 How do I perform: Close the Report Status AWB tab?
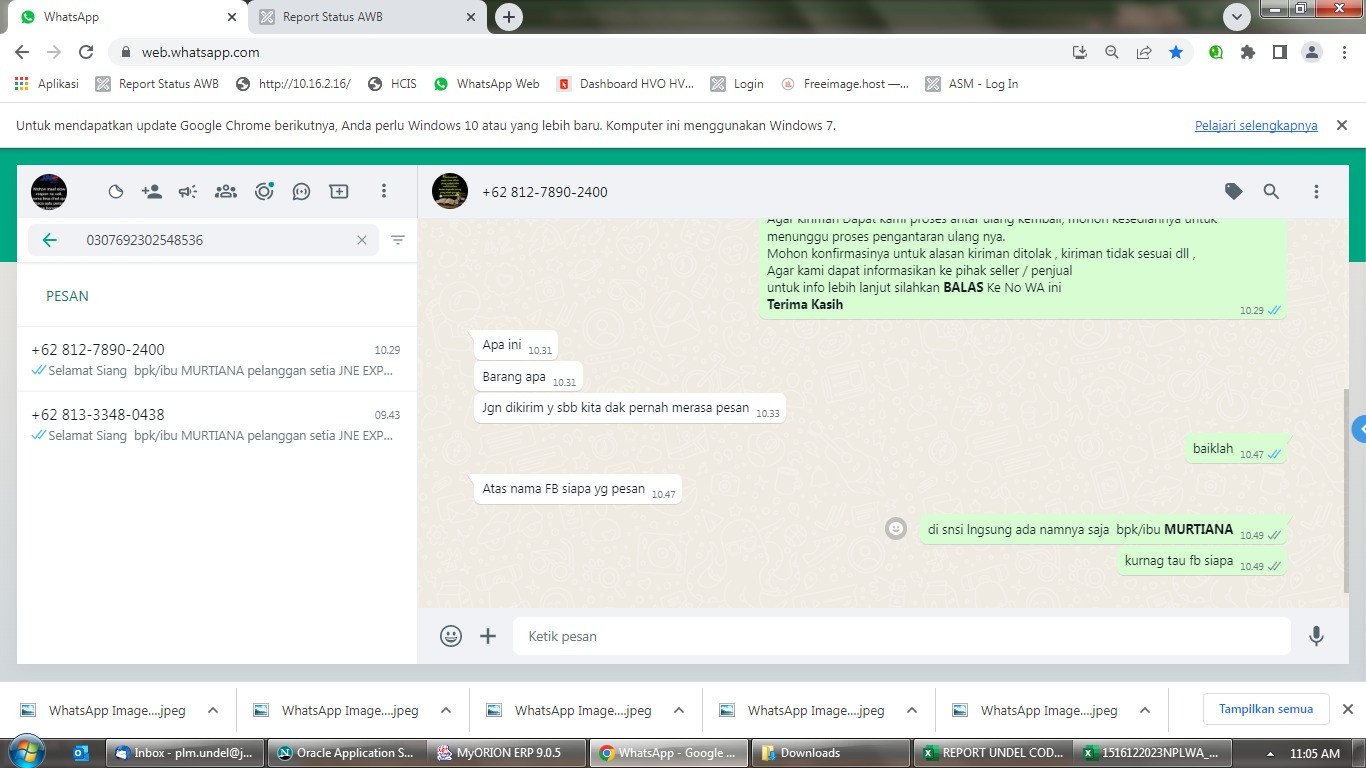pyautogui.click(x=472, y=17)
